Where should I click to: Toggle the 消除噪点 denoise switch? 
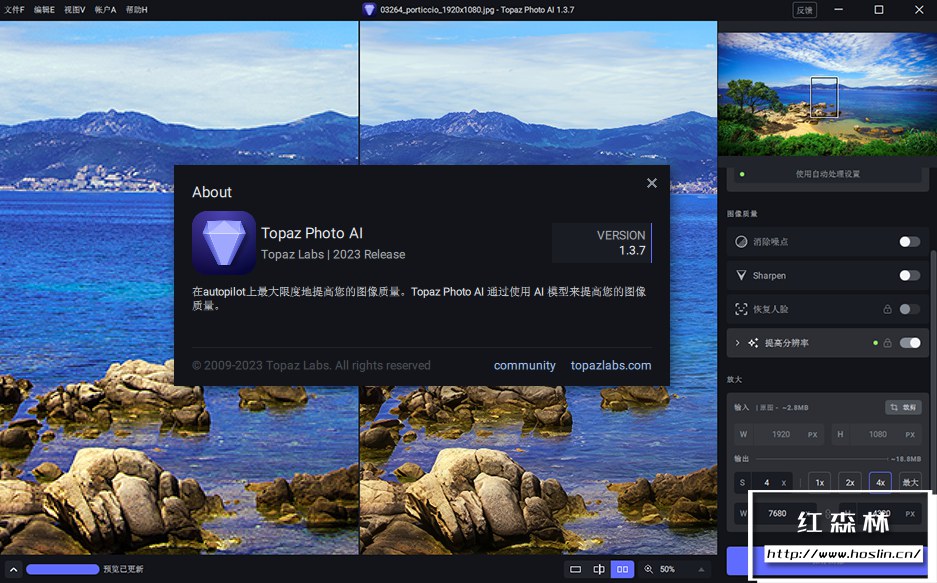[x=910, y=241]
